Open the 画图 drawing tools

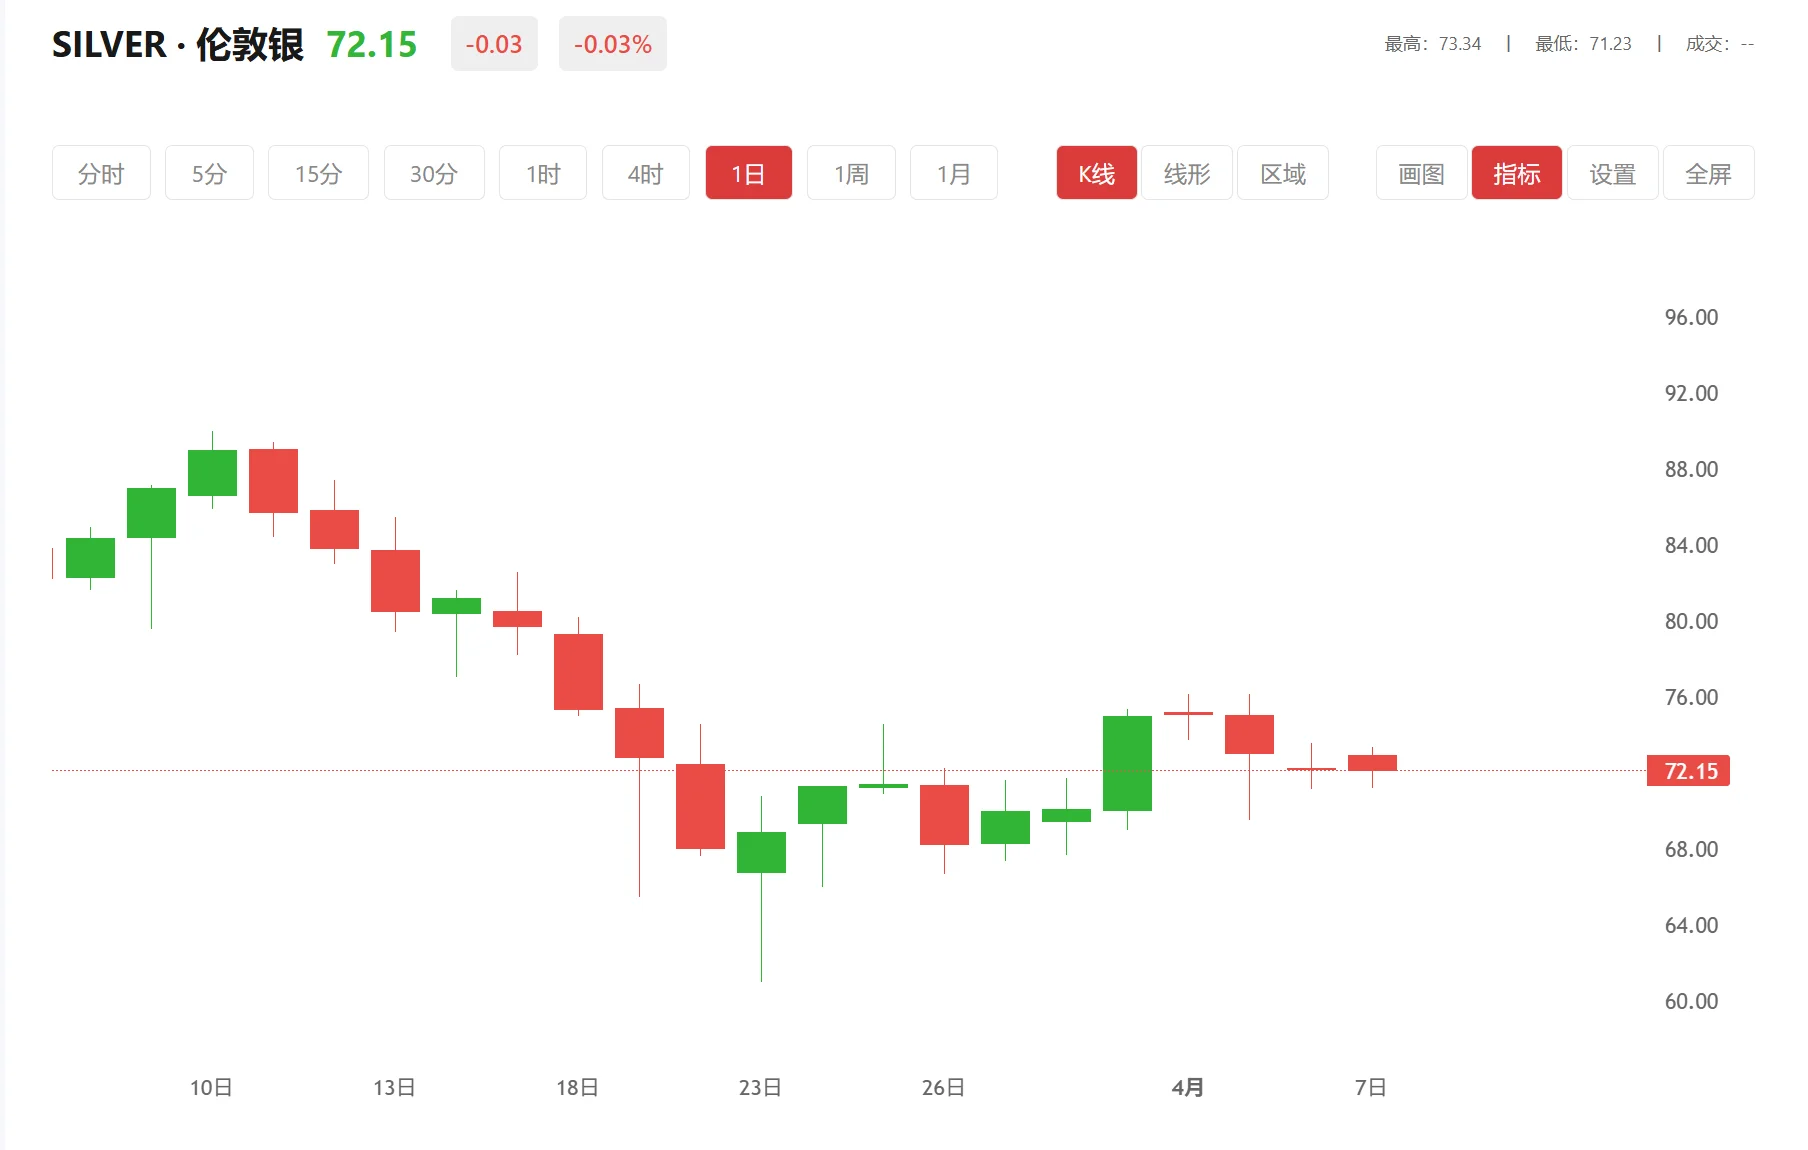click(x=1421, y=173)
